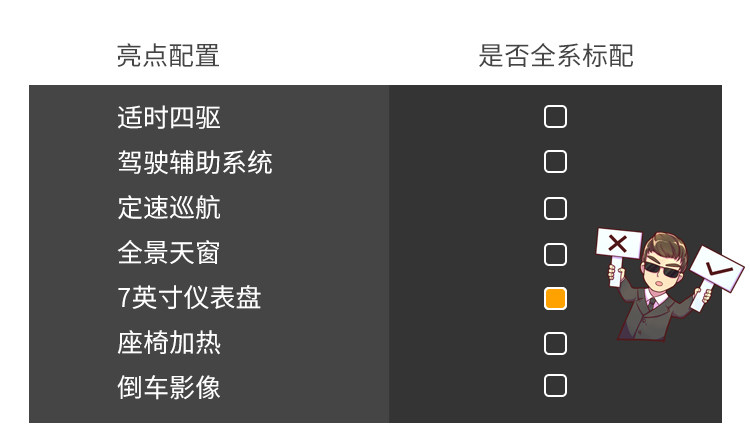Check the 定速巡航 box

click(555, 208)
